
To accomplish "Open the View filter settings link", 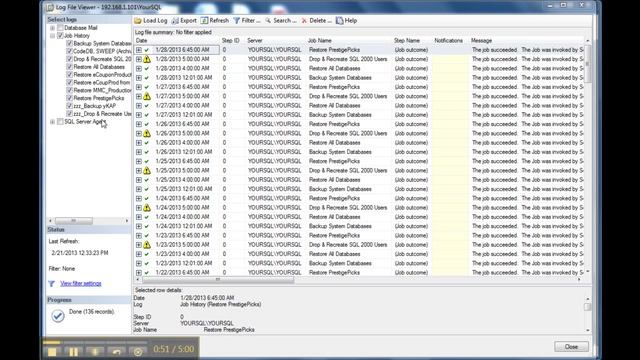I will point(81,283).
